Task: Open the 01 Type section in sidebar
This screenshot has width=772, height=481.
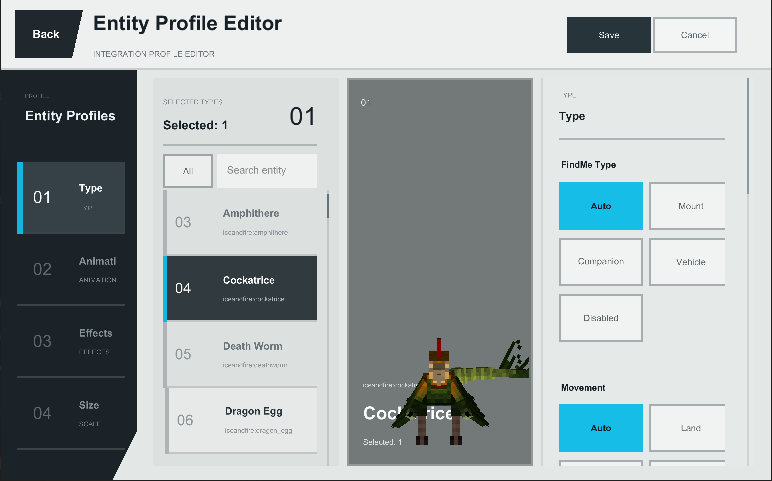Action: point(71,198)
